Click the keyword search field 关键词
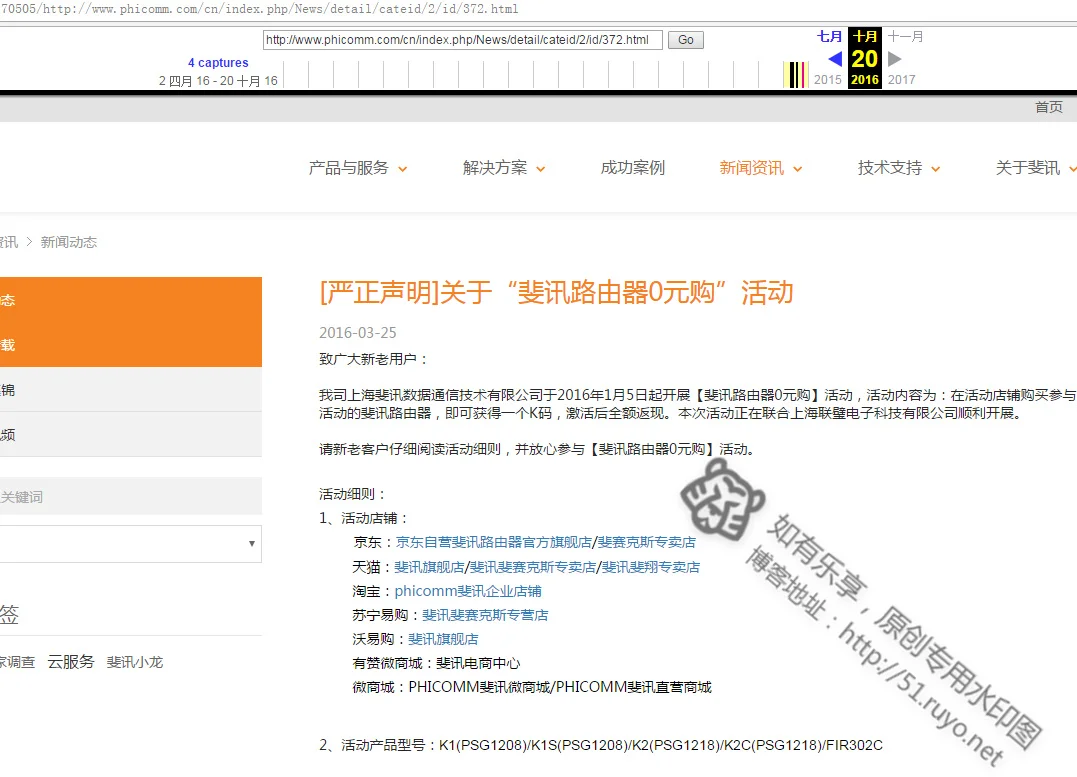1077x777 pixels. (131, 496)
